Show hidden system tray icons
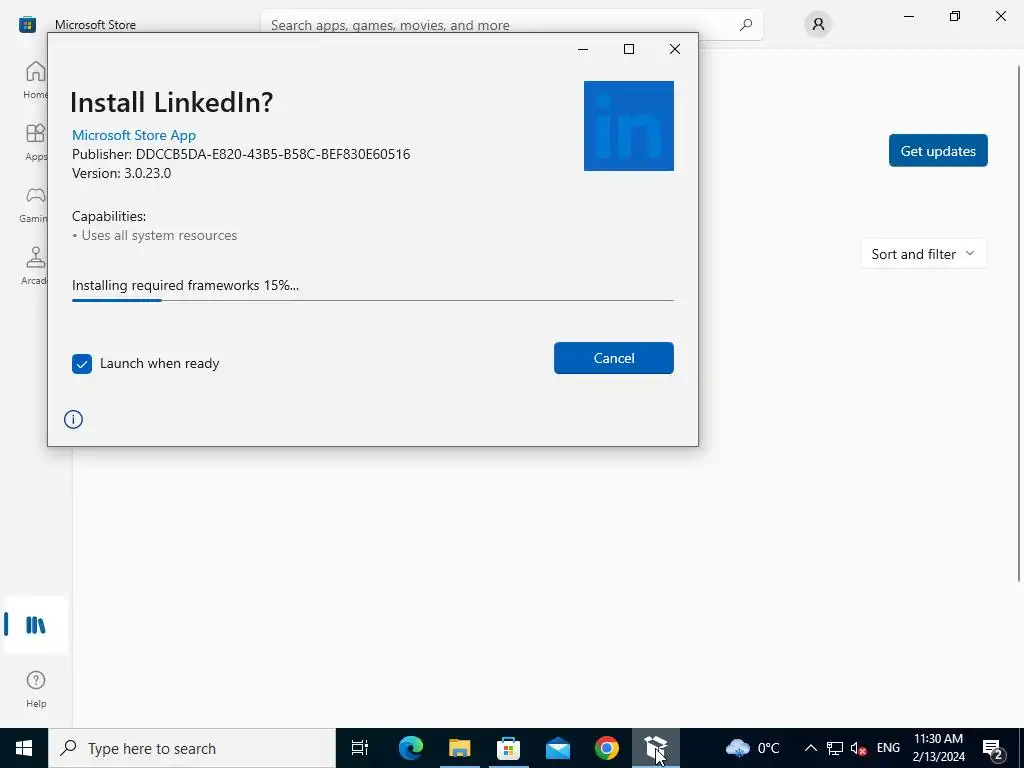The image size is (1024, 768). coord(810,748)
